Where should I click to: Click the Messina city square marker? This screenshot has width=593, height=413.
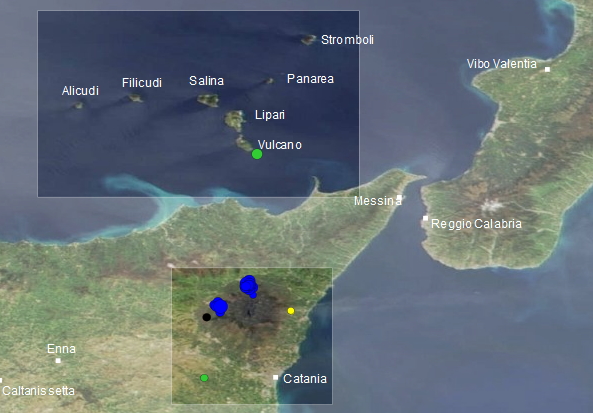pyautogui.click(x=399, y=197)
